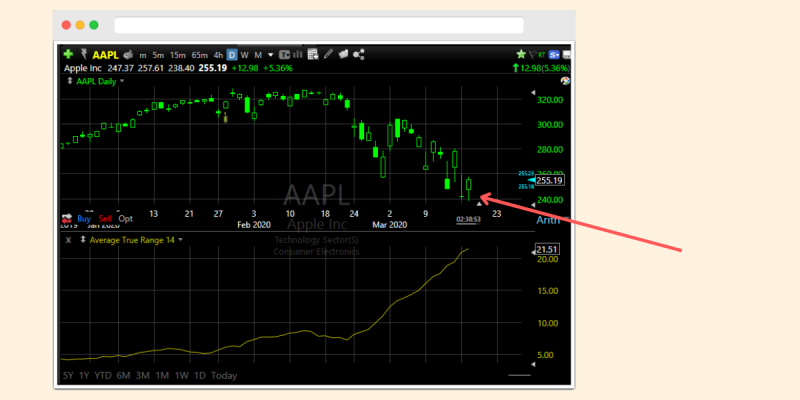Open the timeframe dropdown arrow
Viewport: 800px width, 400px height.
tap(270, 55)
